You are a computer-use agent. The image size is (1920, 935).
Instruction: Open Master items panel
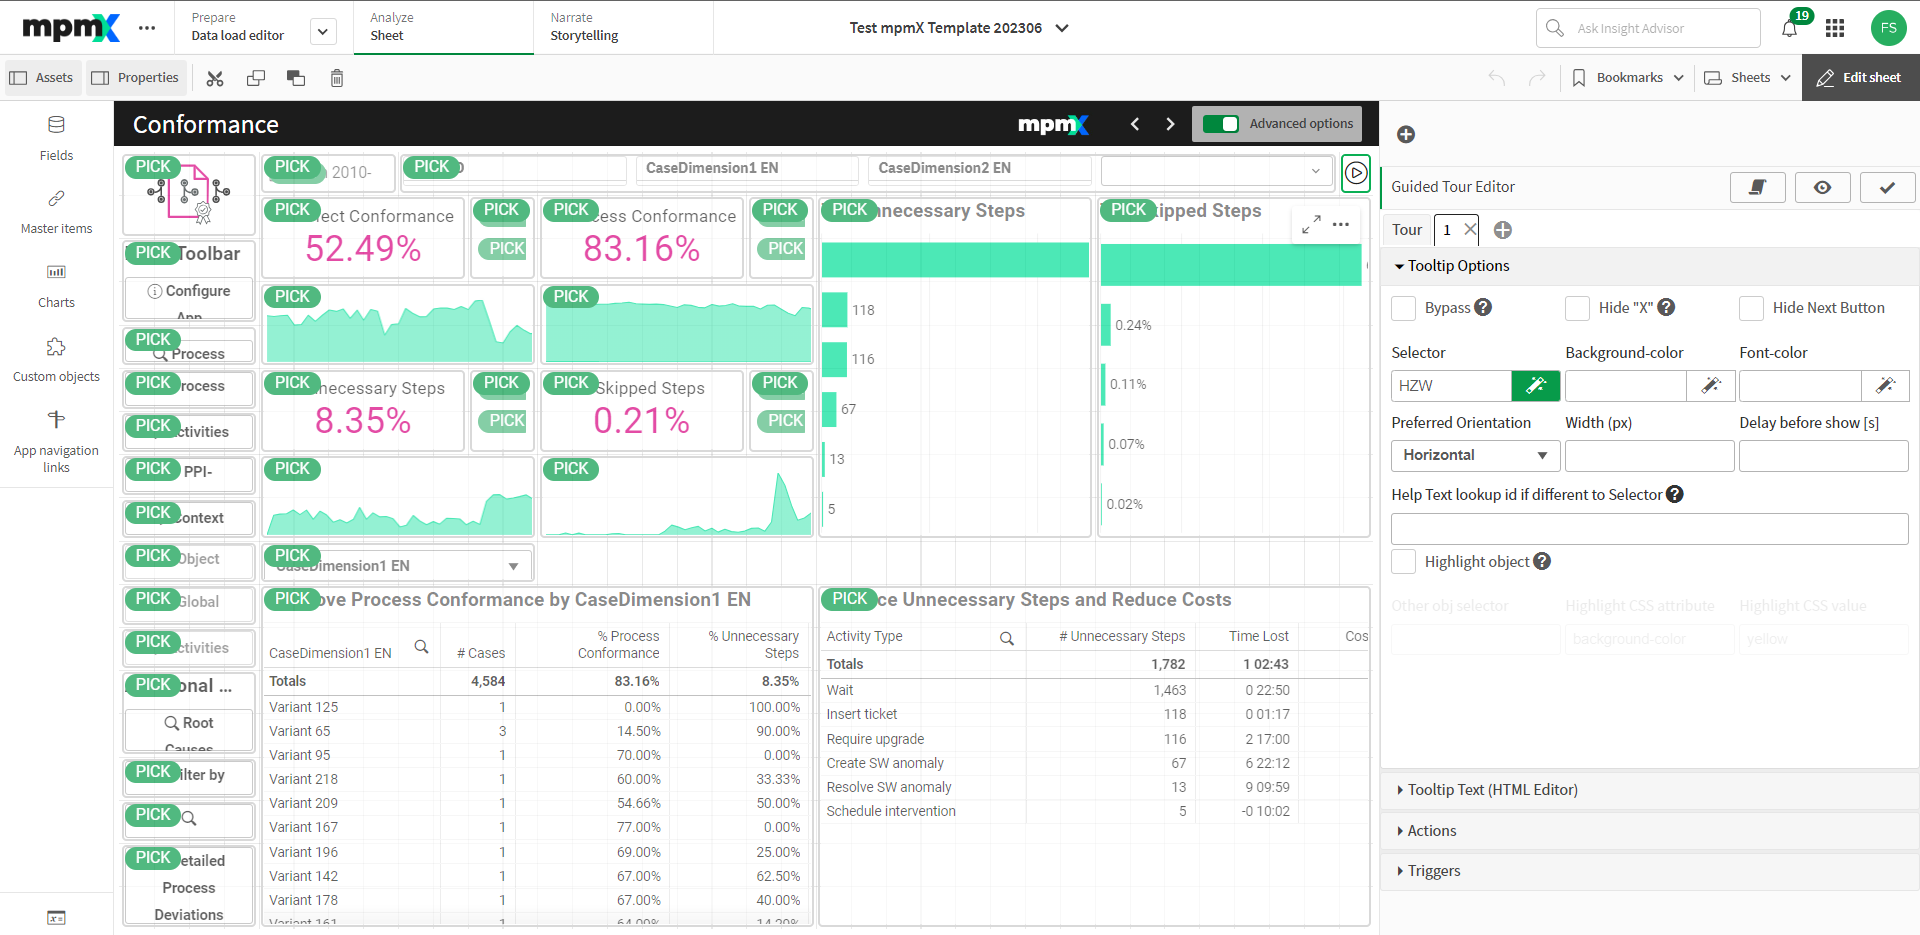[56, 212]
